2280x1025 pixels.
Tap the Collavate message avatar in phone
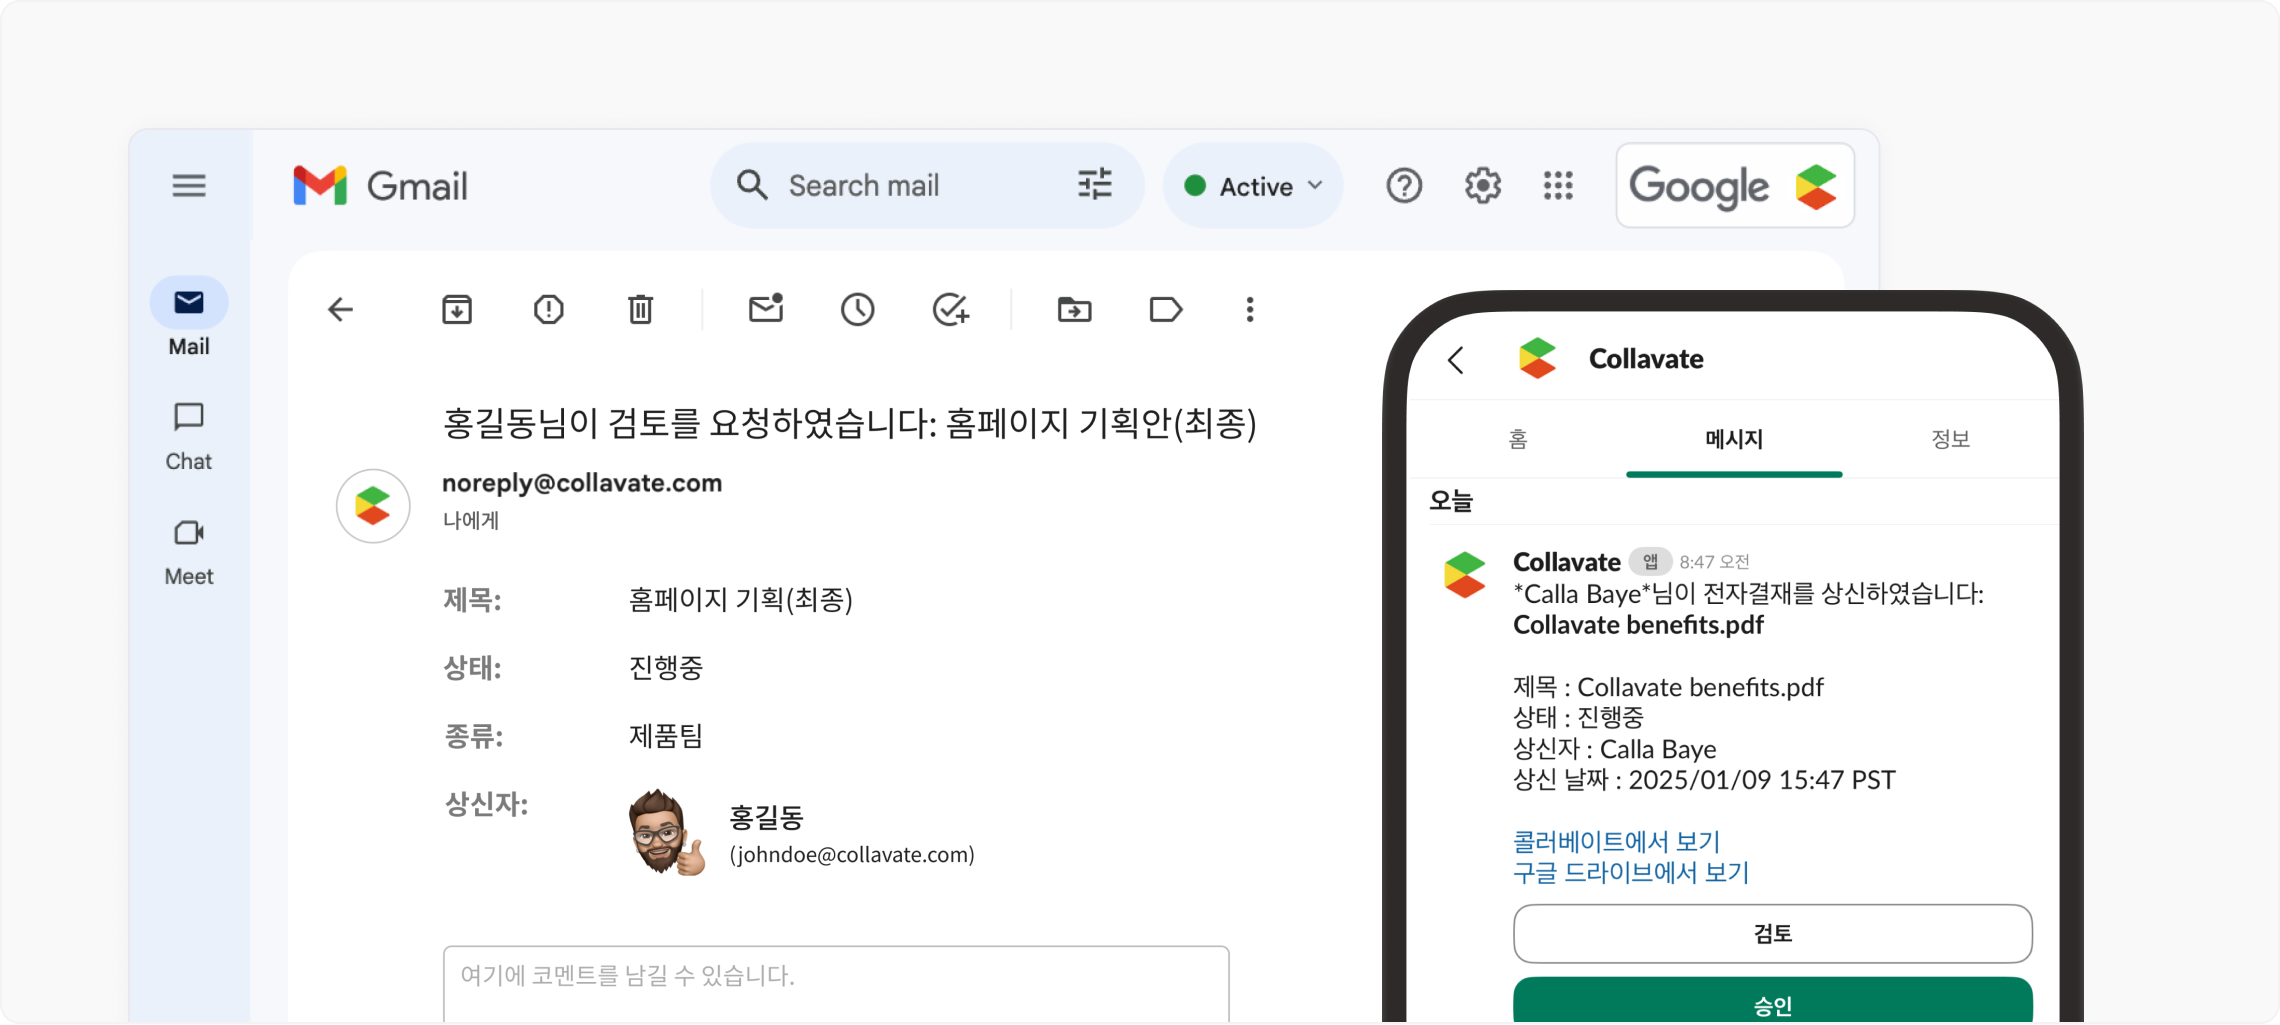click(x=1465, y=575)
